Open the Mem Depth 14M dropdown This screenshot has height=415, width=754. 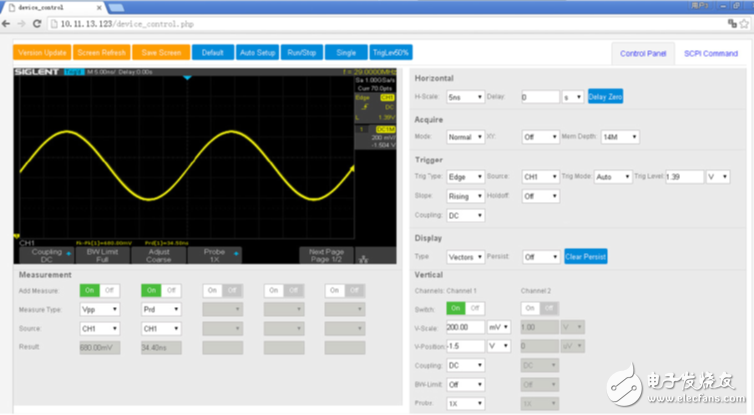(x=620, y=137)
